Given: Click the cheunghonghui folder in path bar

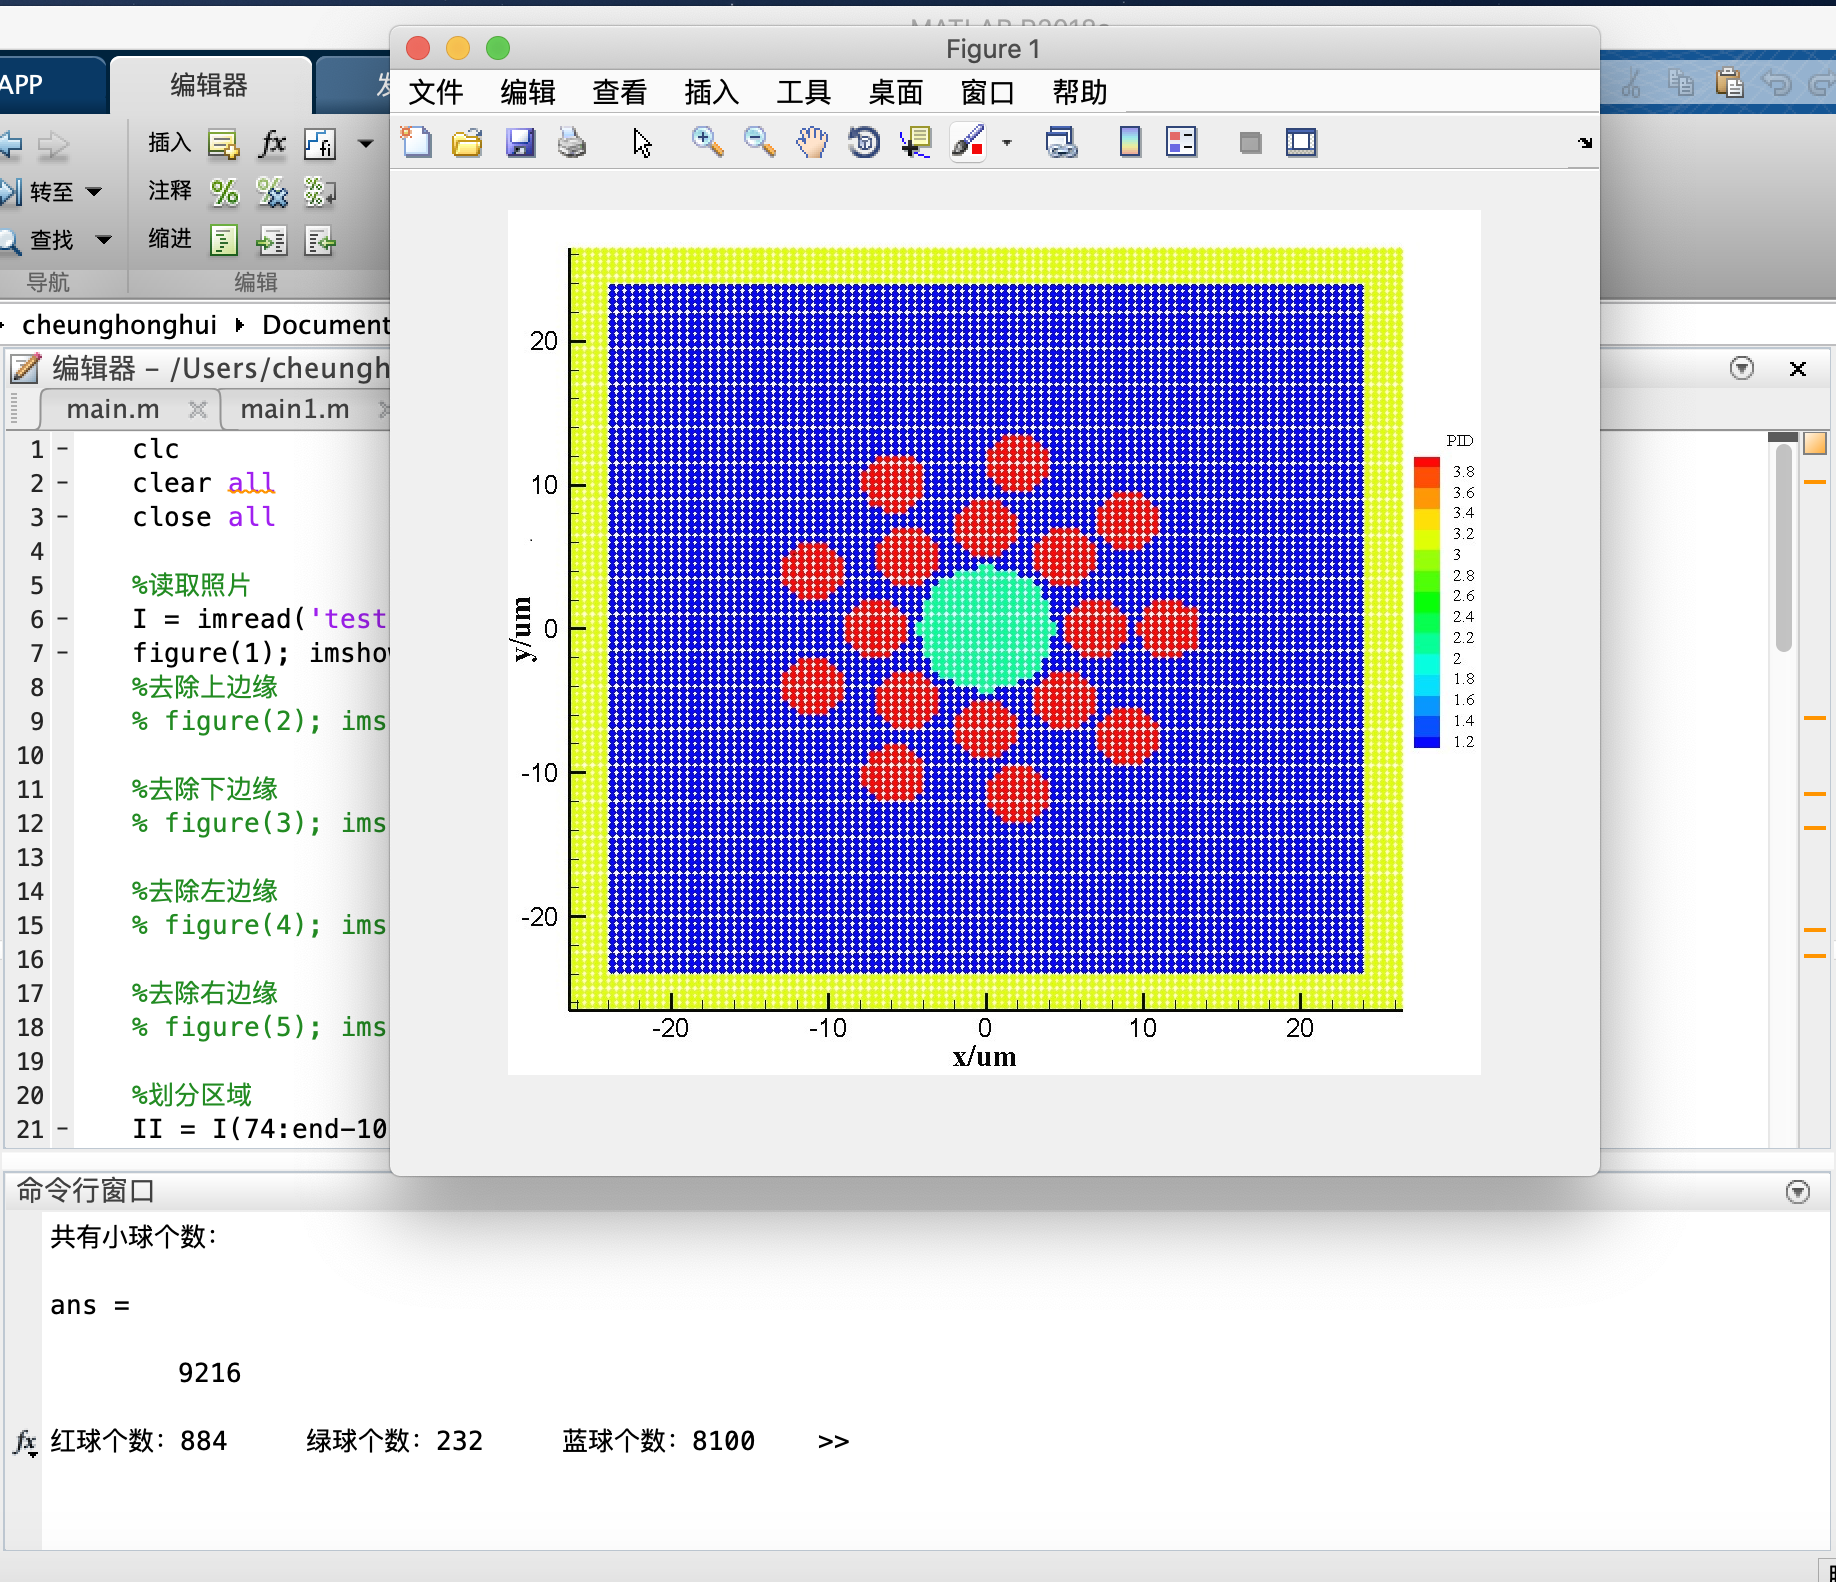Looking at the screenshot, I should point(119,325).
